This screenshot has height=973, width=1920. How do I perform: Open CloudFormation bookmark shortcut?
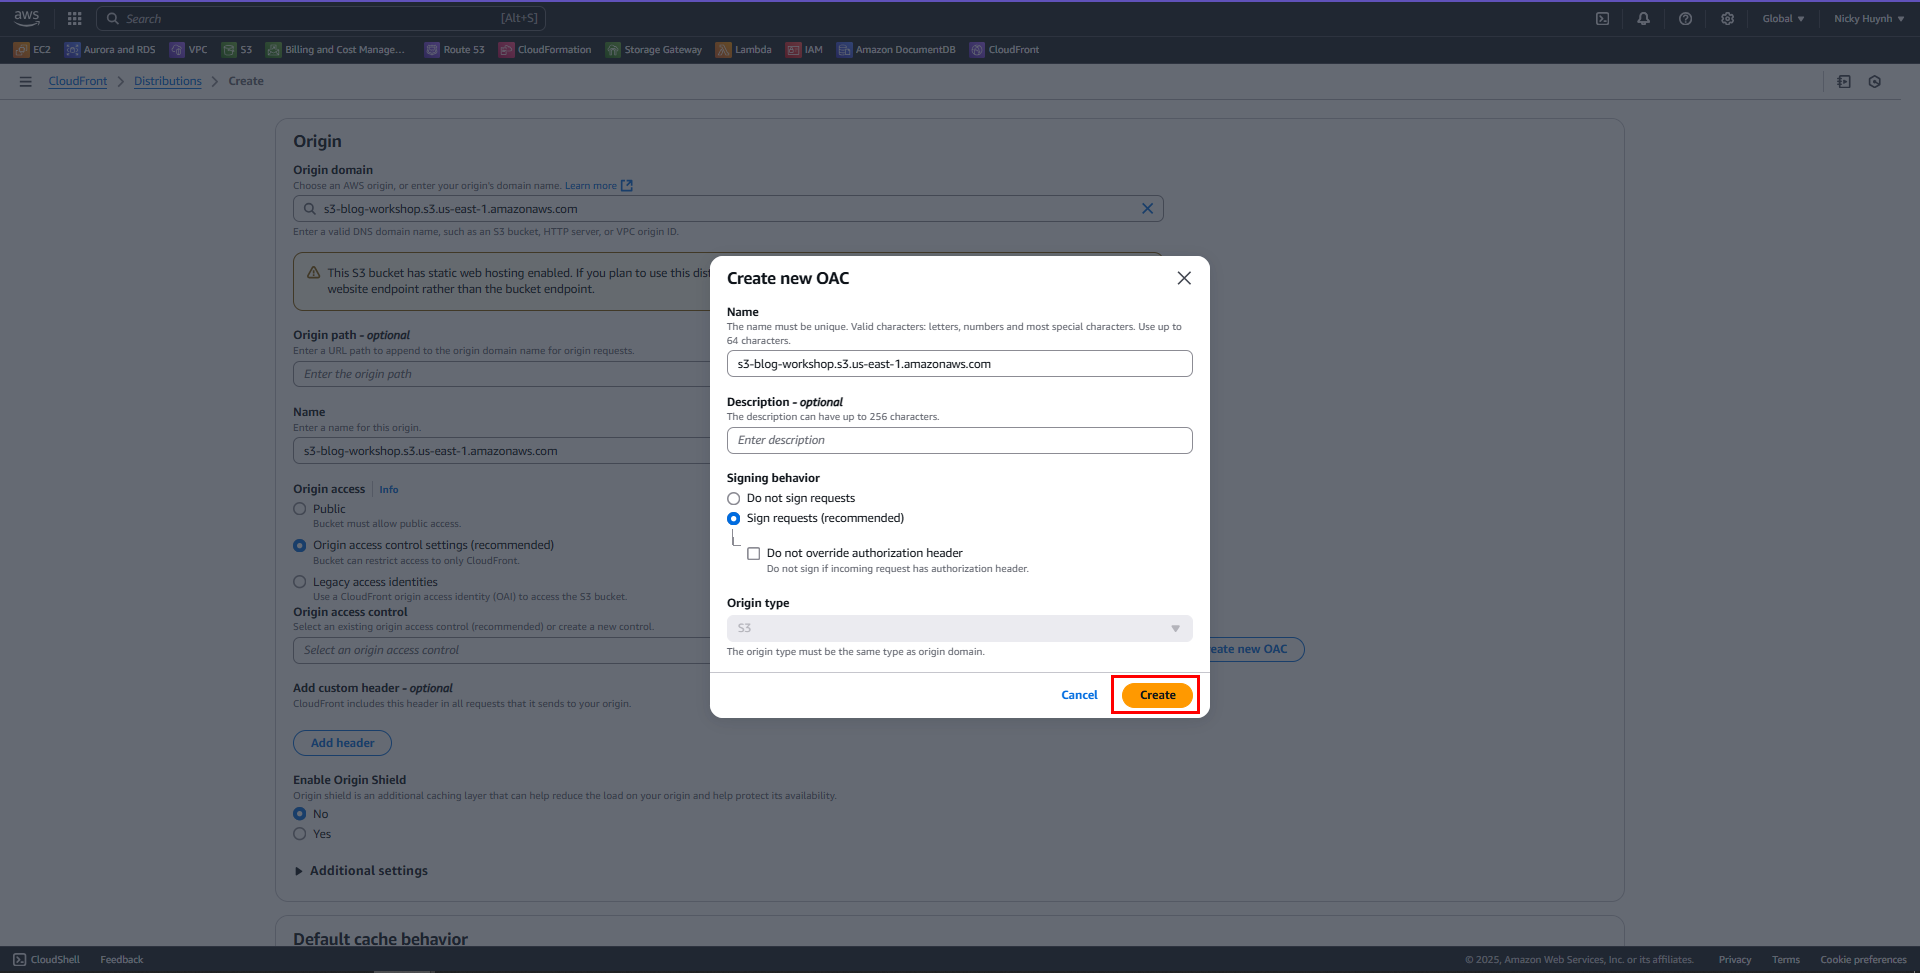(545, 49)
